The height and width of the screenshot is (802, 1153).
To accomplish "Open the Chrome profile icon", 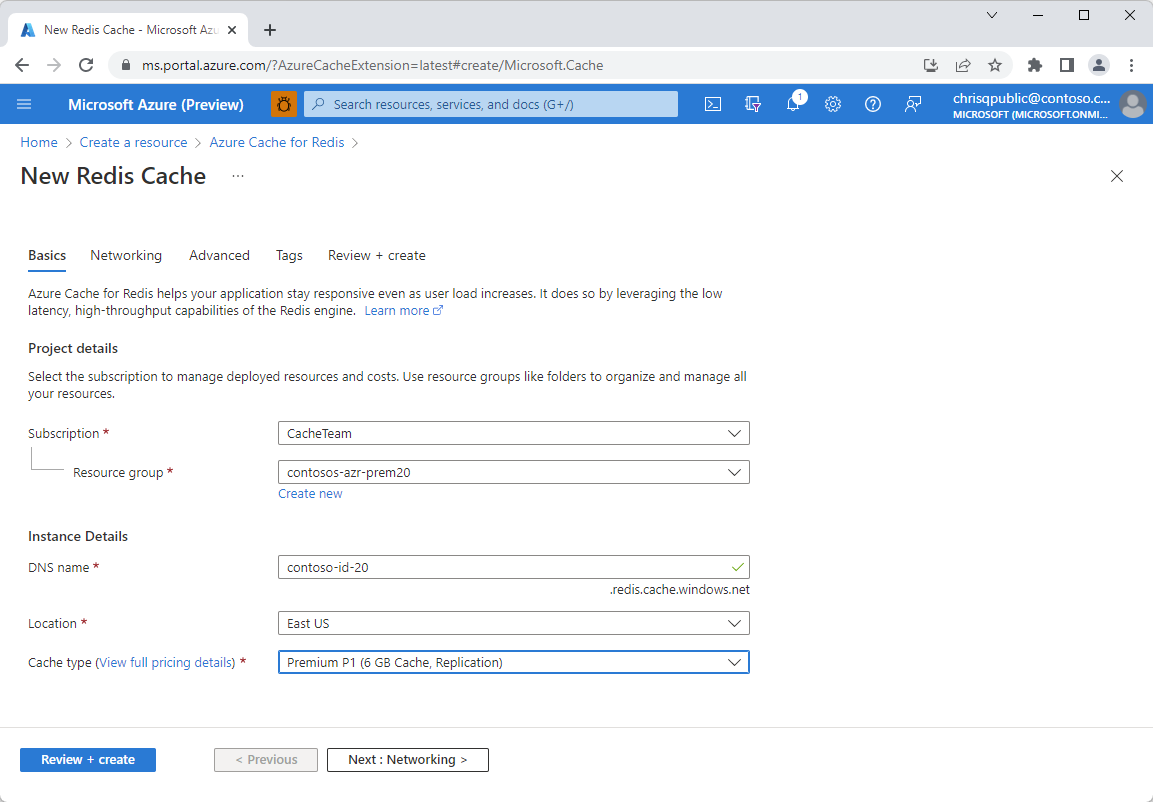I will pyautogui.click(x=1099, y=65).
